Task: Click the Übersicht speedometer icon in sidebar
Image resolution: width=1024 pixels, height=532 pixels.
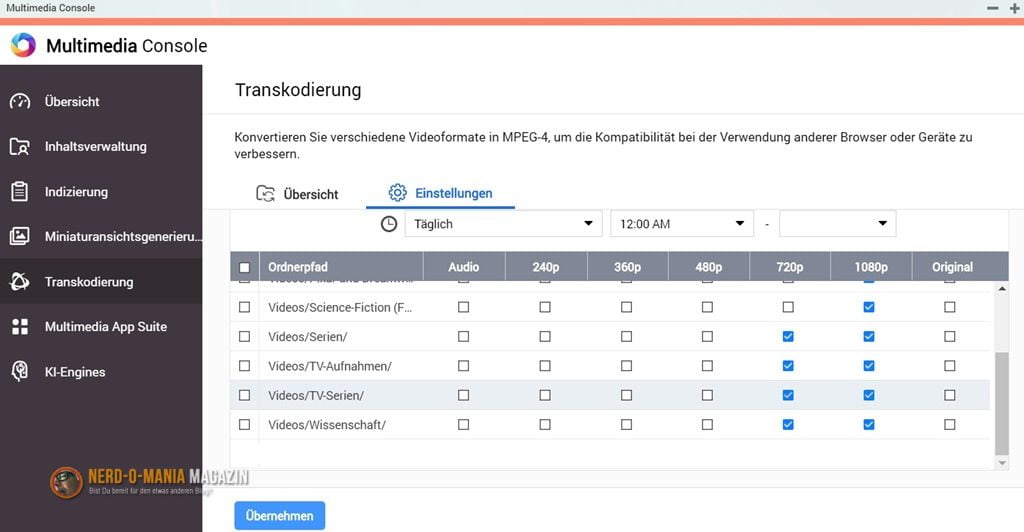Action: (x=20, y=101)
